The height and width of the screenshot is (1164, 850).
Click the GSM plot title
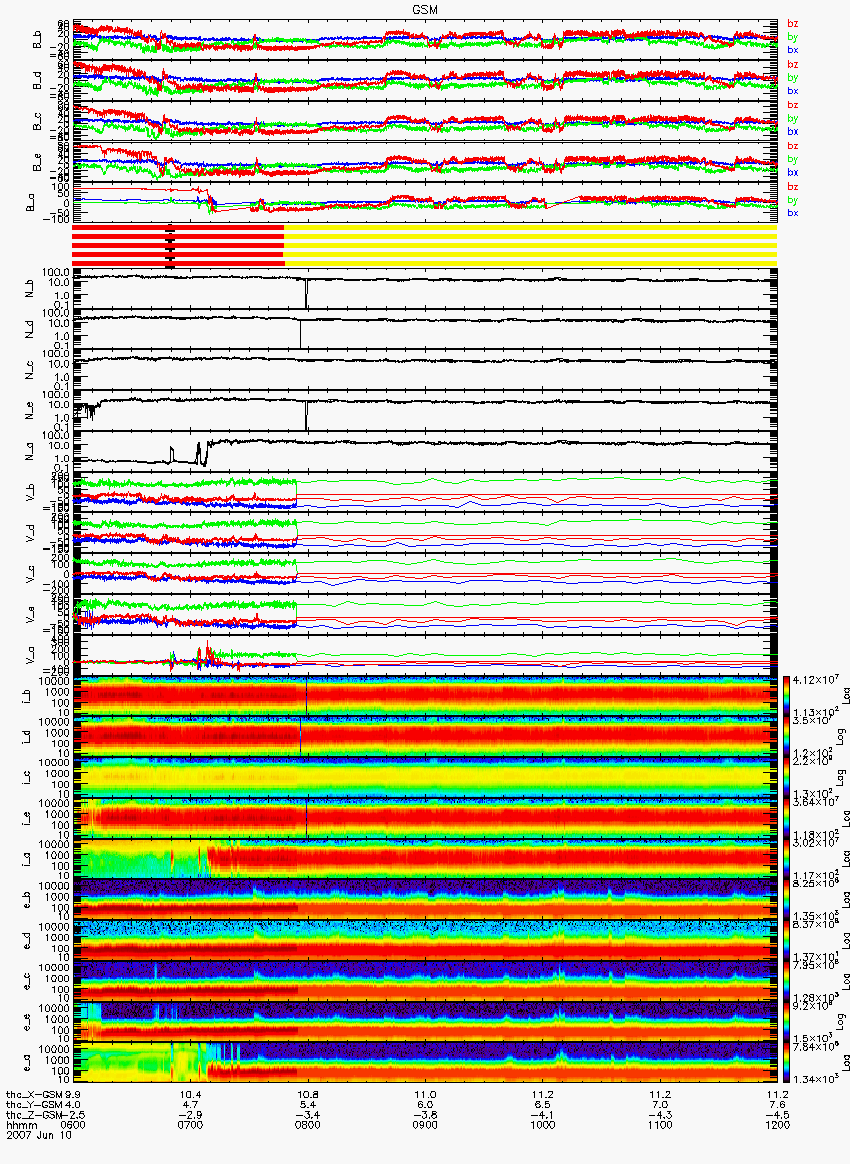425,8
